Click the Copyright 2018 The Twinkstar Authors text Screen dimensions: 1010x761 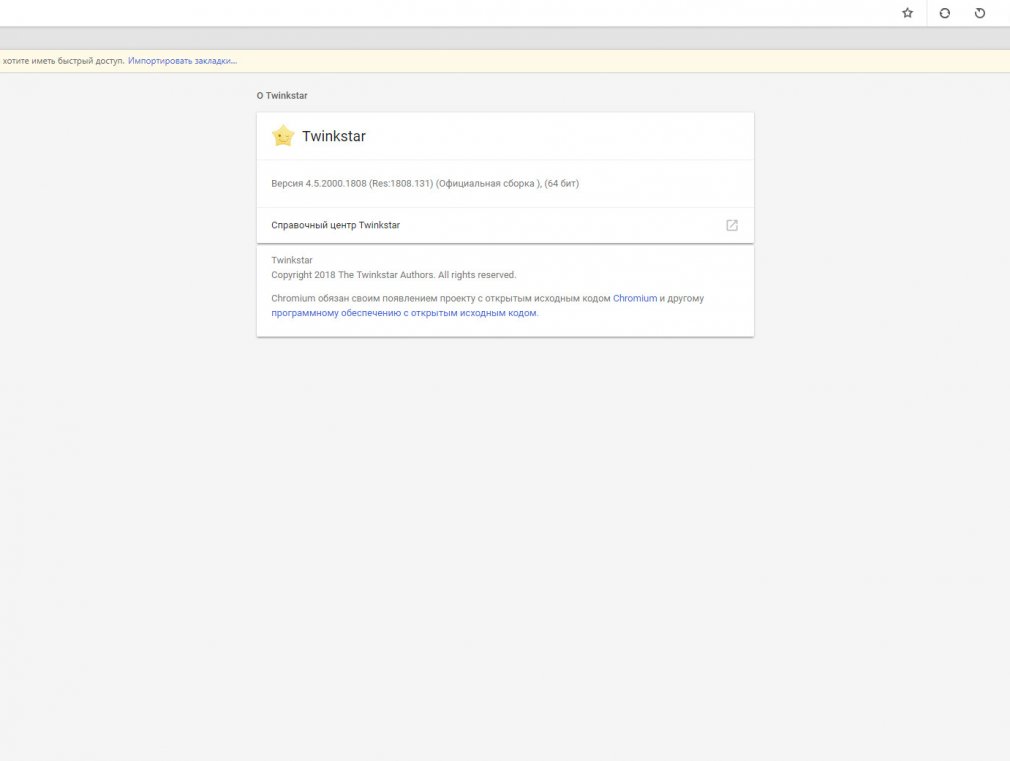coord(394,275)
